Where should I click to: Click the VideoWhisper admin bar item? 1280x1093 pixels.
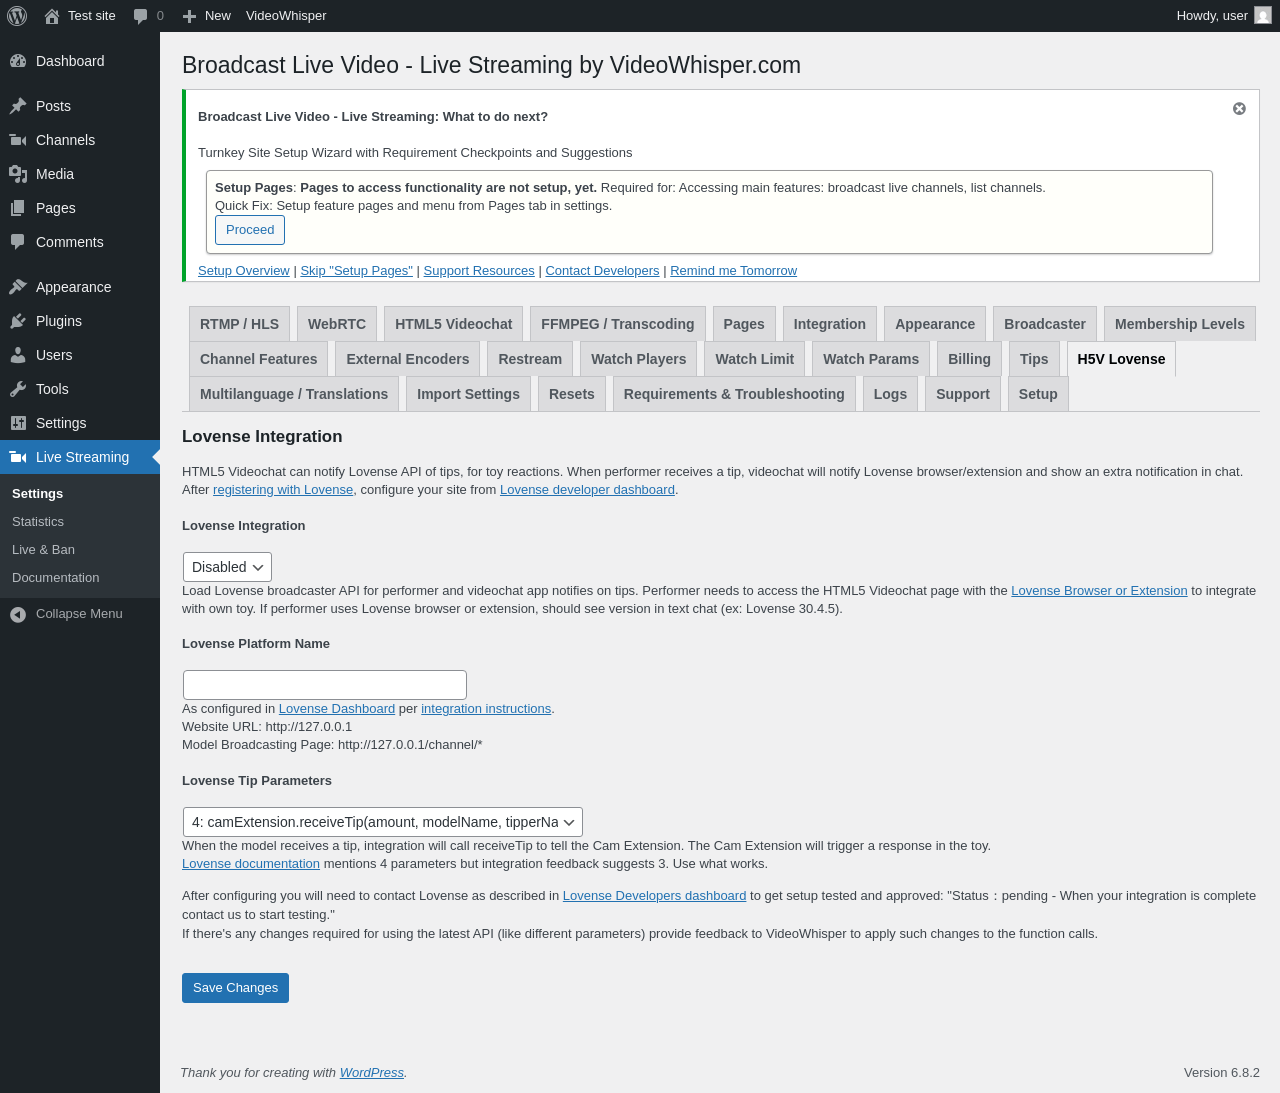point(286,16)
